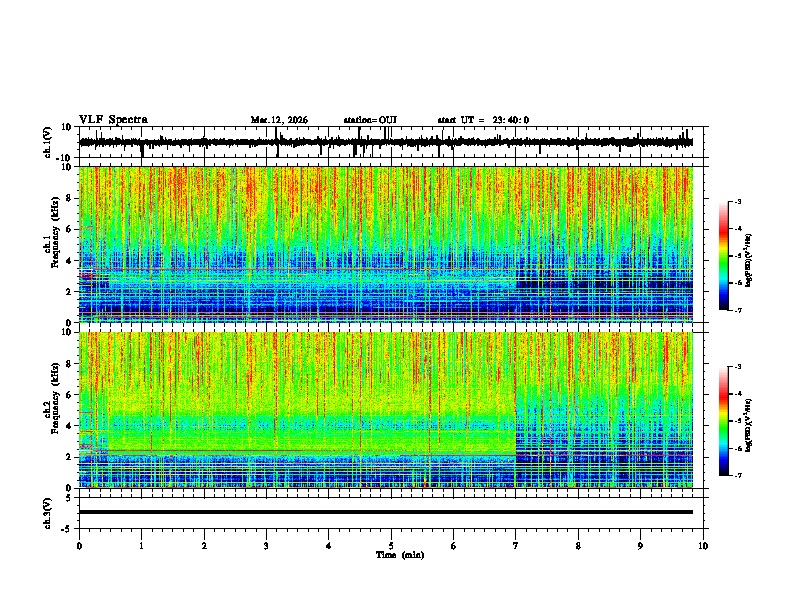Click the '-7' label on ch.1 colorbar

738,310
